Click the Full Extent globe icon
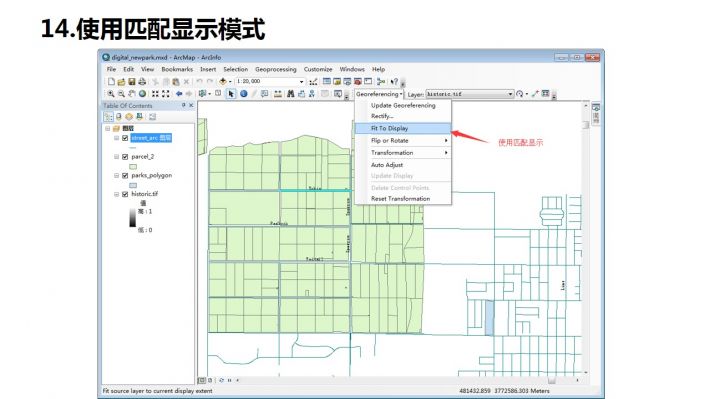 click(x=142, y=94)
